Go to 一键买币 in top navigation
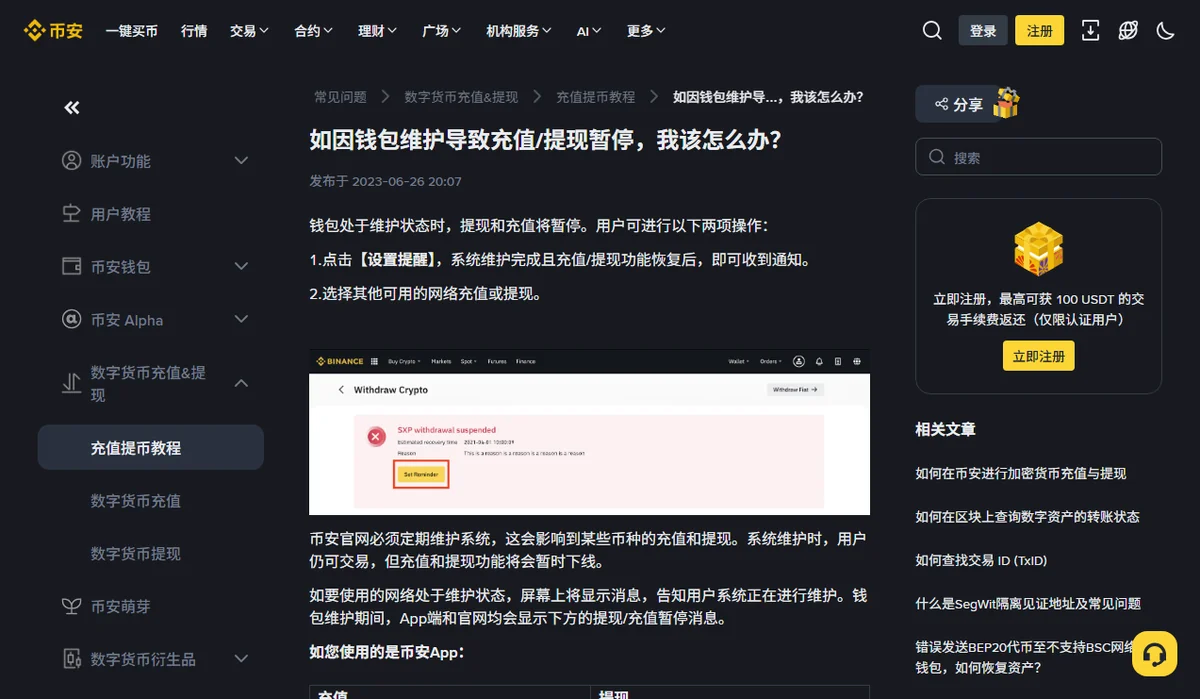The width and height of the screenshot is (1200, 699). 132,31
